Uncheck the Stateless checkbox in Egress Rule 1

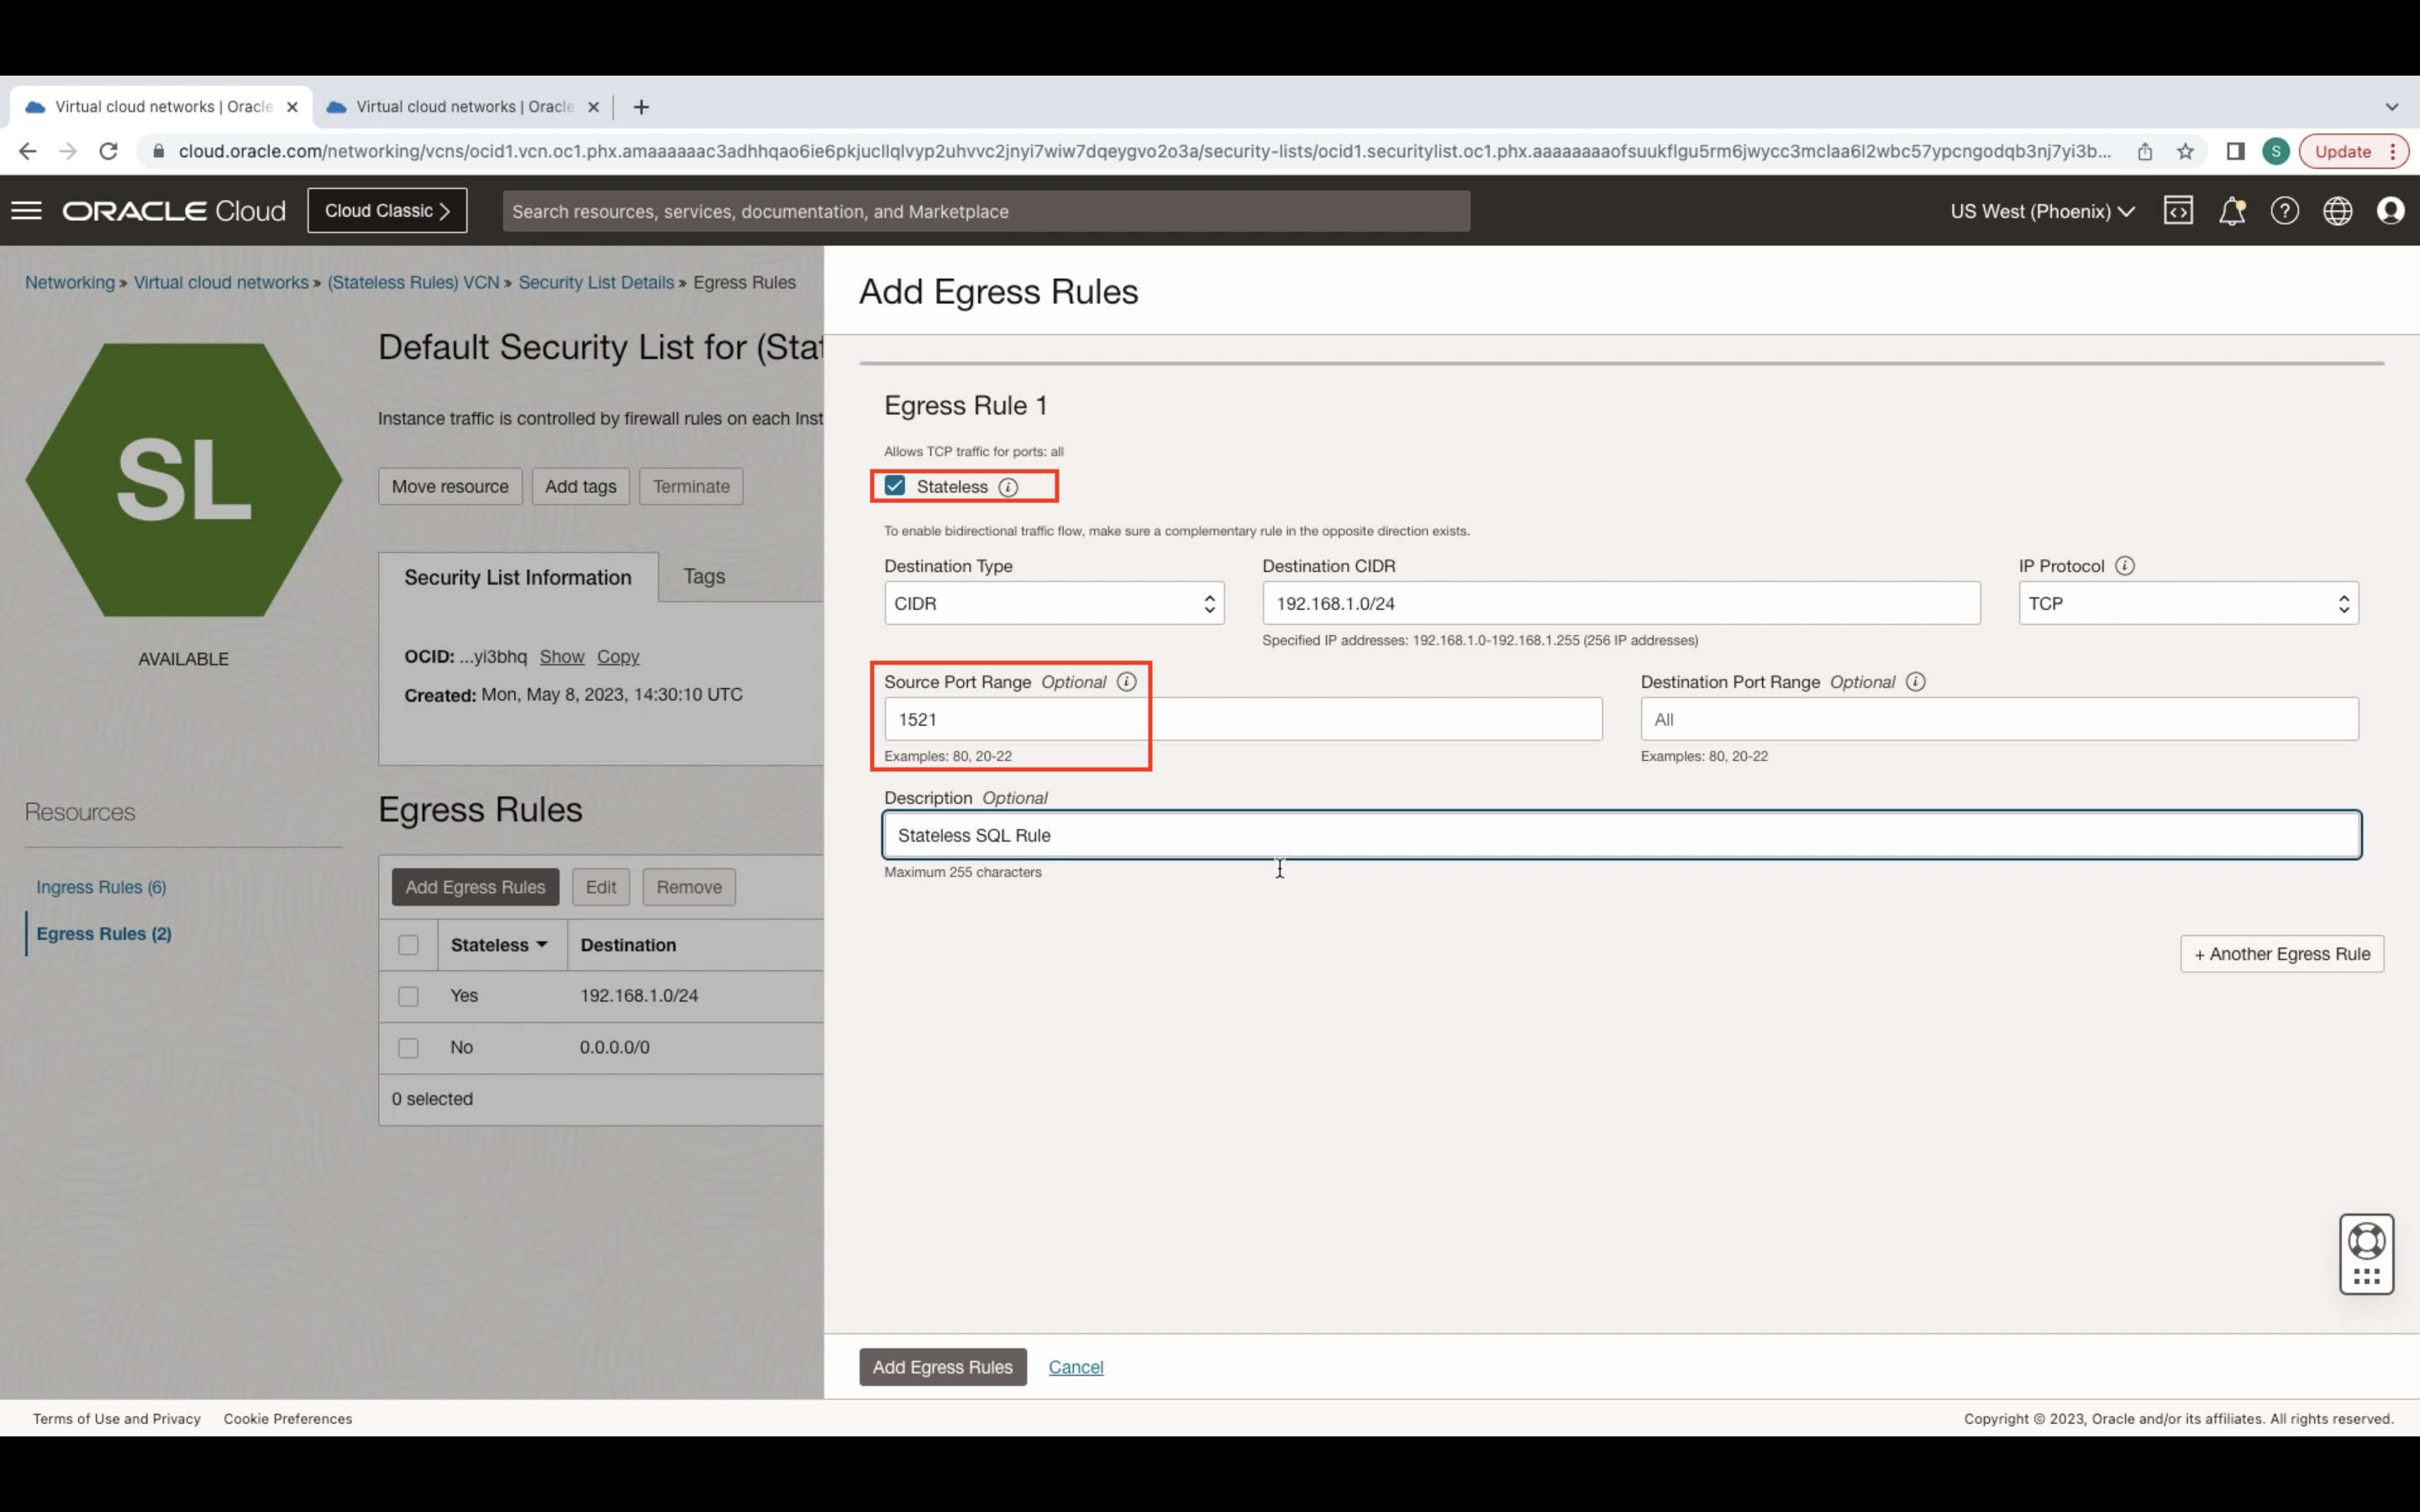(893, 485)
